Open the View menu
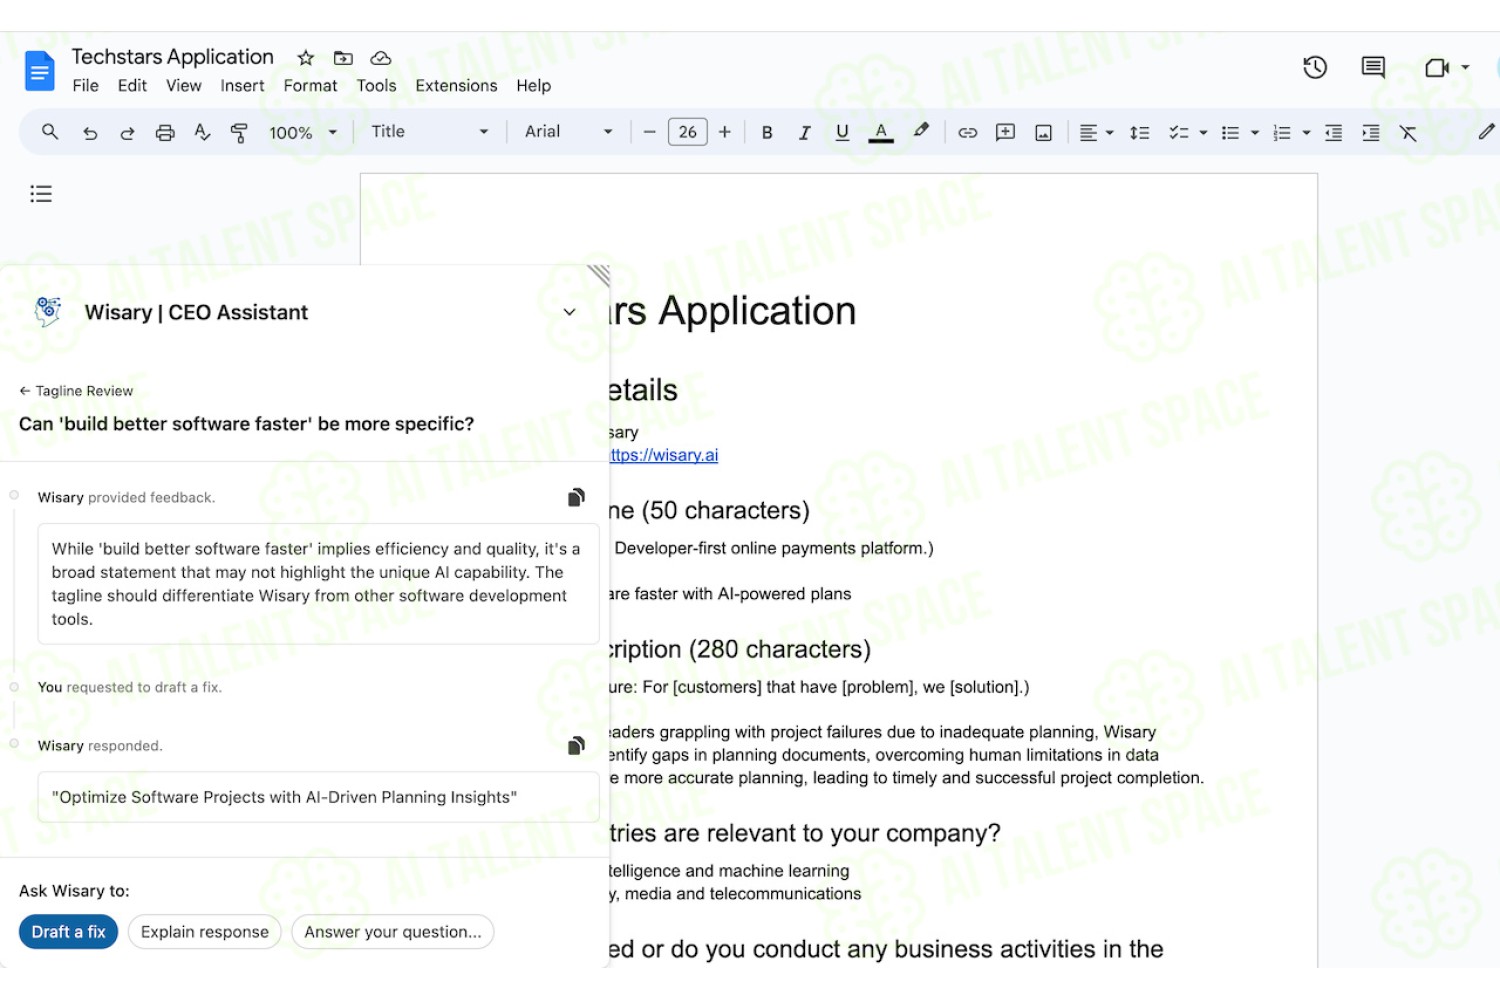 pyautogui.click(x=184, y=86)
